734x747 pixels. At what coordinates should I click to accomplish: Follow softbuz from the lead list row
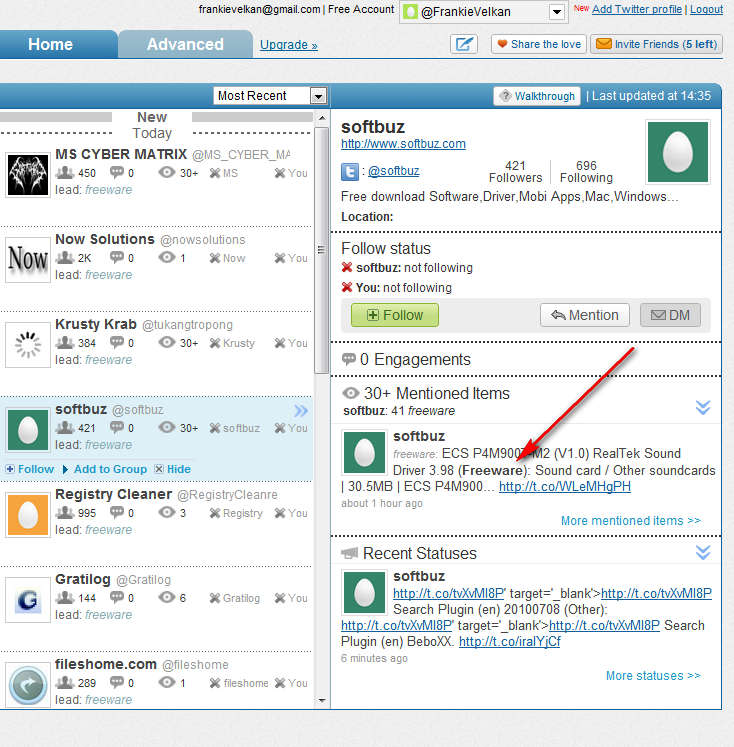click(30, 469)
